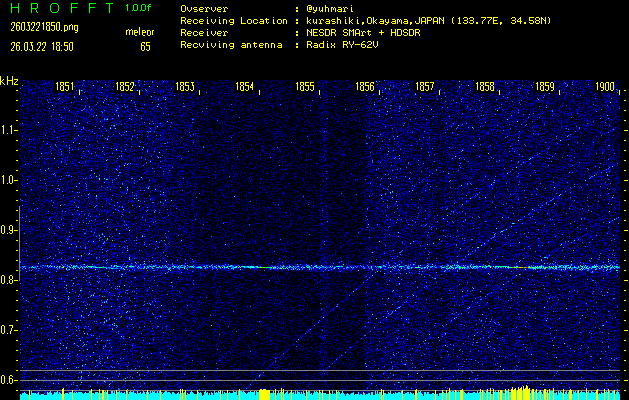Select the 1.1 frequency axis label
The height and width of the screenshot is (400, 629).
click(9, 130)
